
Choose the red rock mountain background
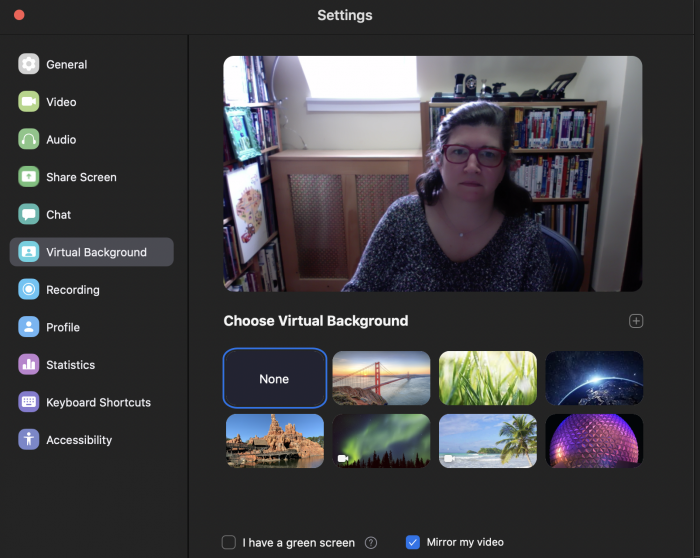[275, 441]
